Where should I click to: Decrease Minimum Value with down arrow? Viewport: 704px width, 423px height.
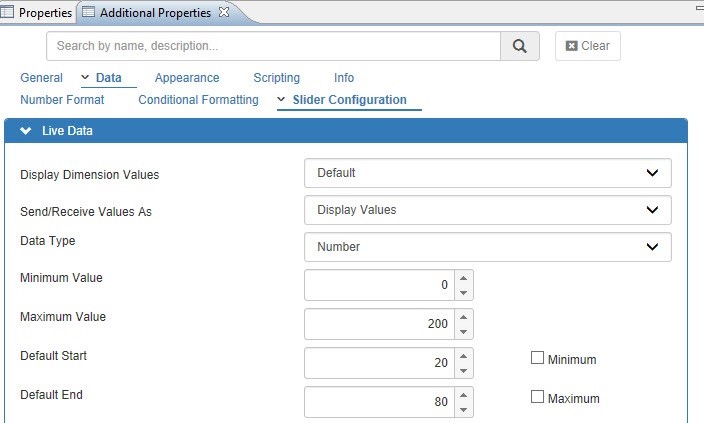pyautogui.click(x=462, y=292)
